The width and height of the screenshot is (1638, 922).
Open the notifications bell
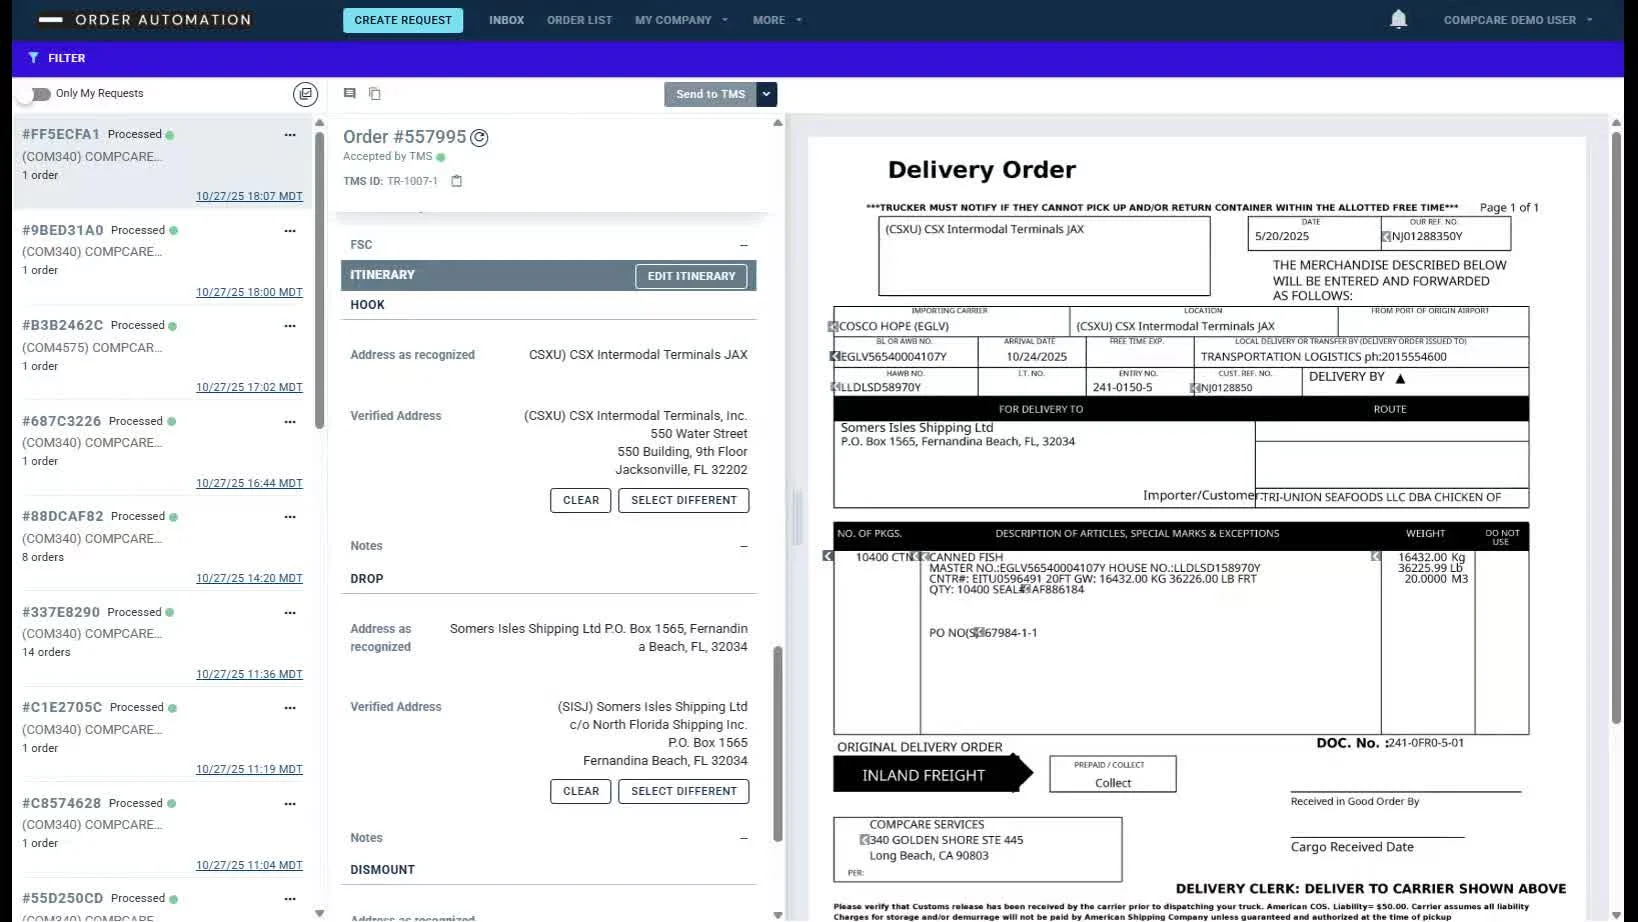click(x=1398, y=19)
